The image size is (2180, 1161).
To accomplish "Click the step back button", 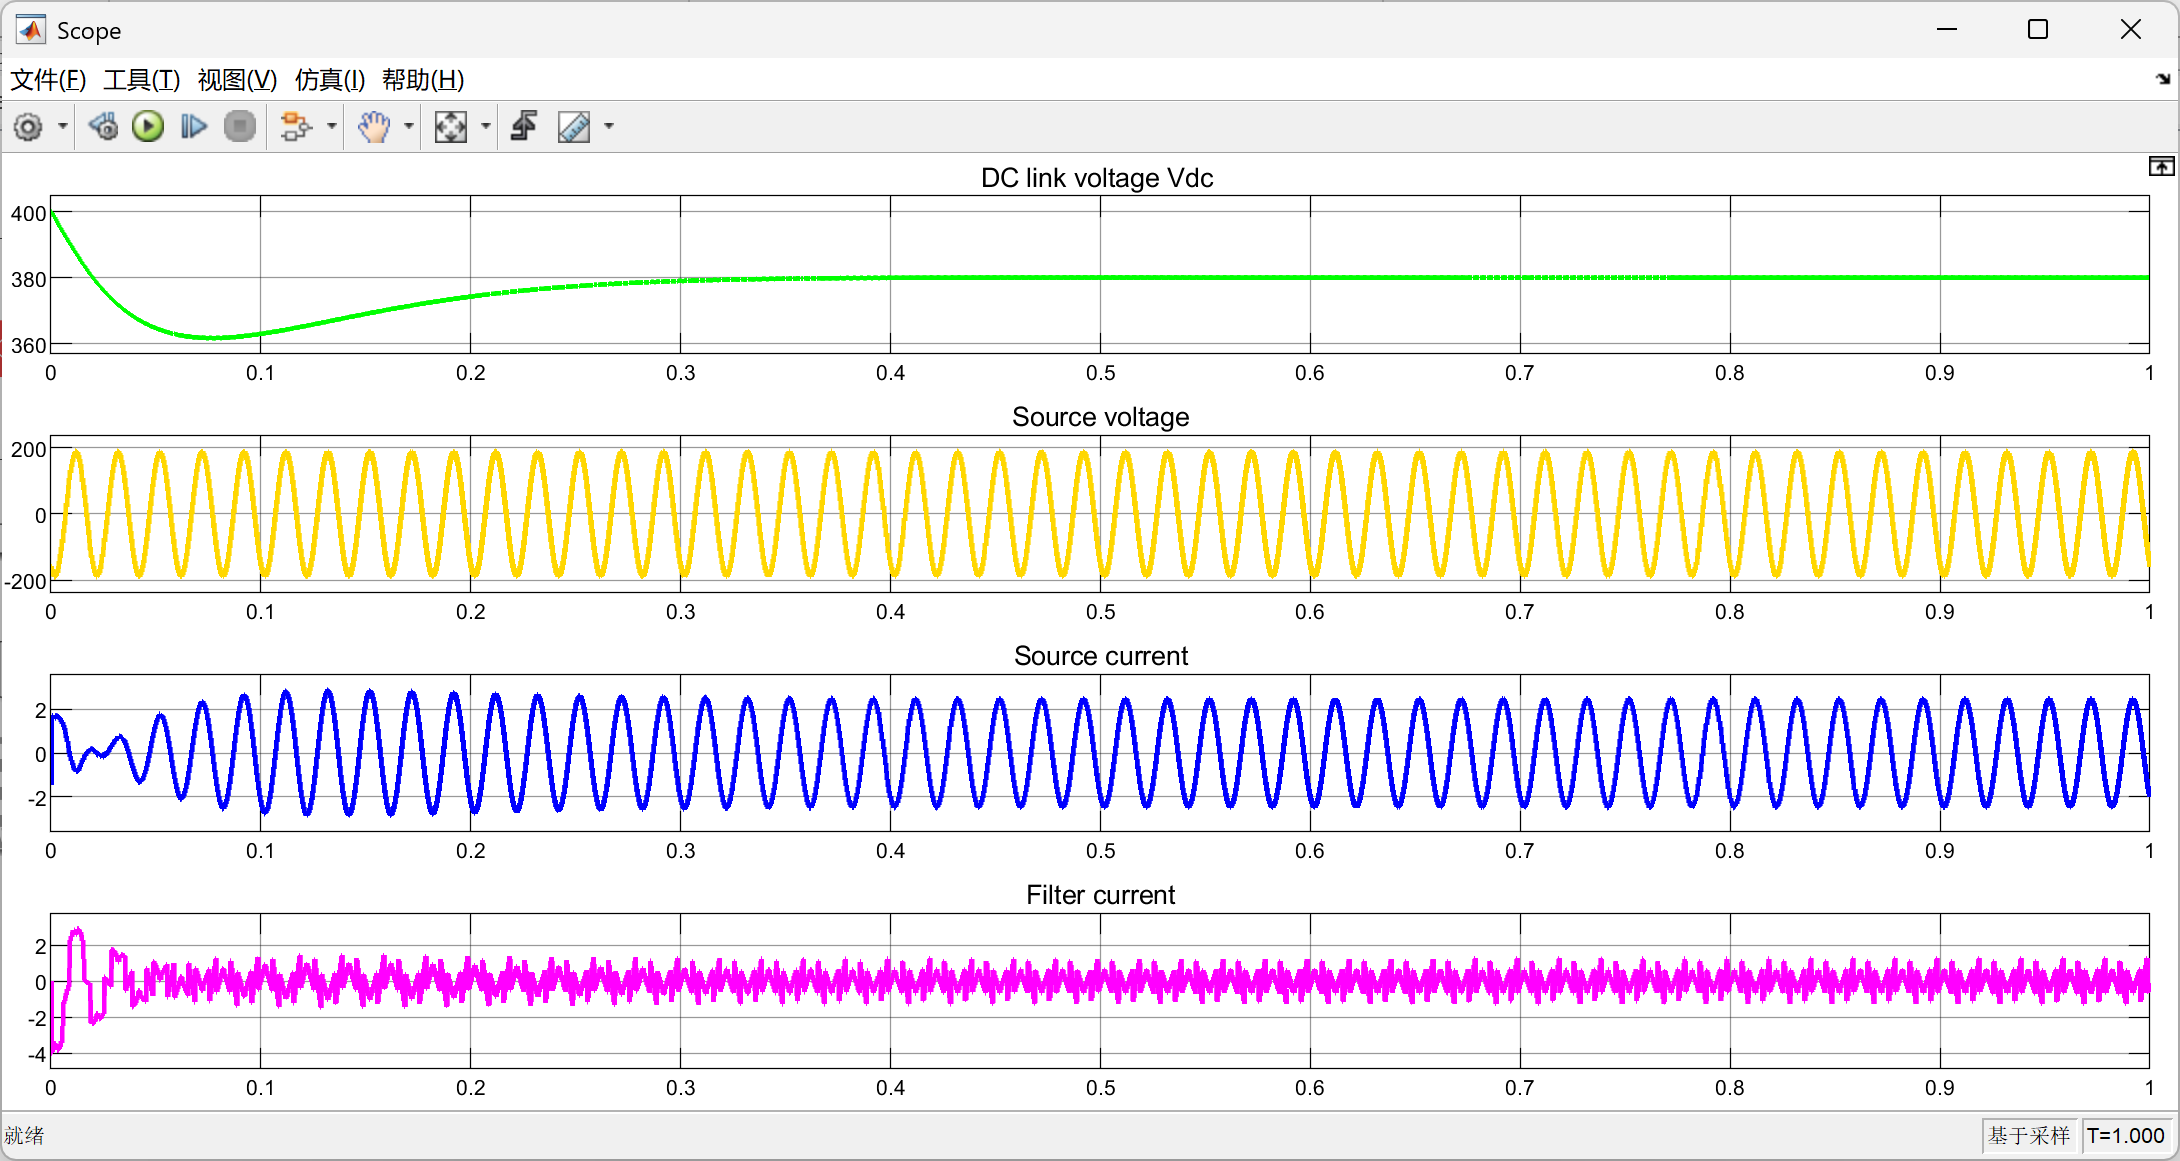I will click(103, 127).
